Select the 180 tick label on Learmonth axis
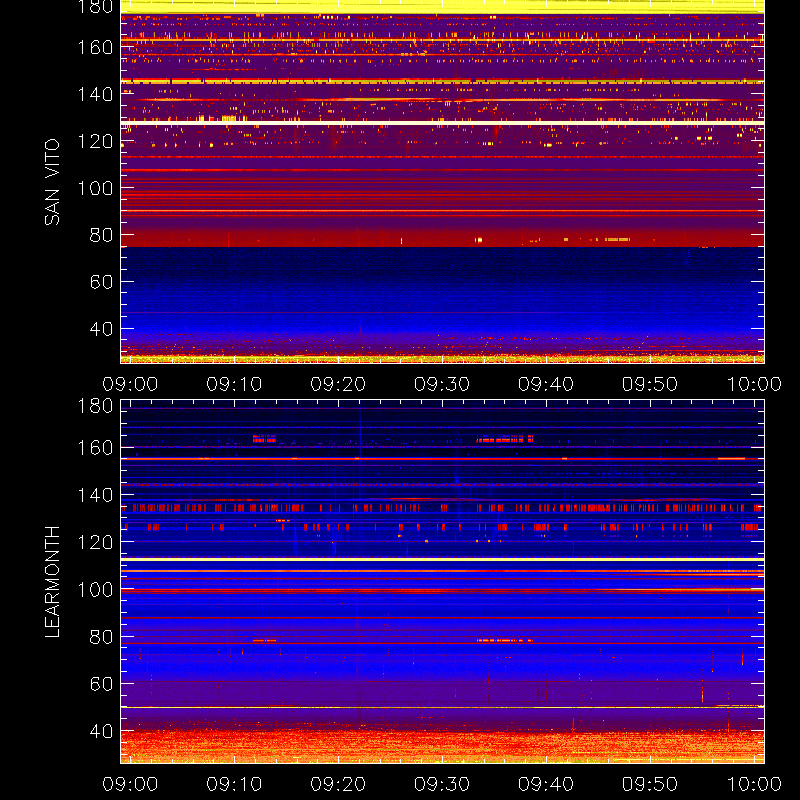The width and height of the screenshot is (800, 800). coord(95,406)
